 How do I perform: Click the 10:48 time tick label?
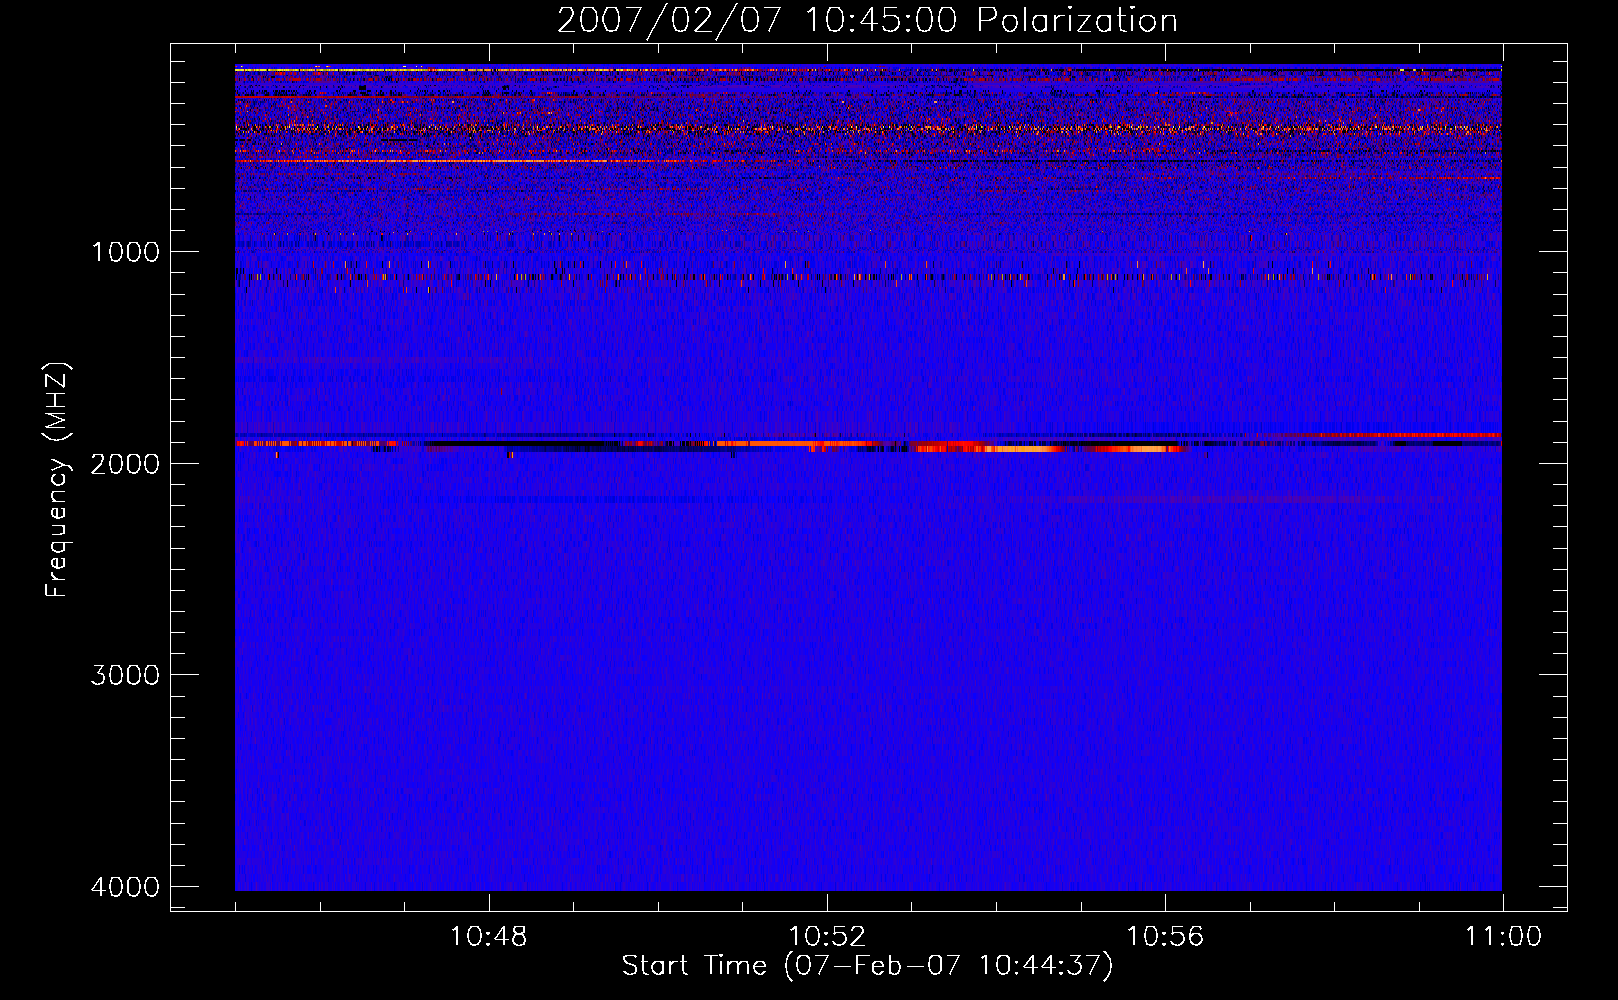click(488, 937)
